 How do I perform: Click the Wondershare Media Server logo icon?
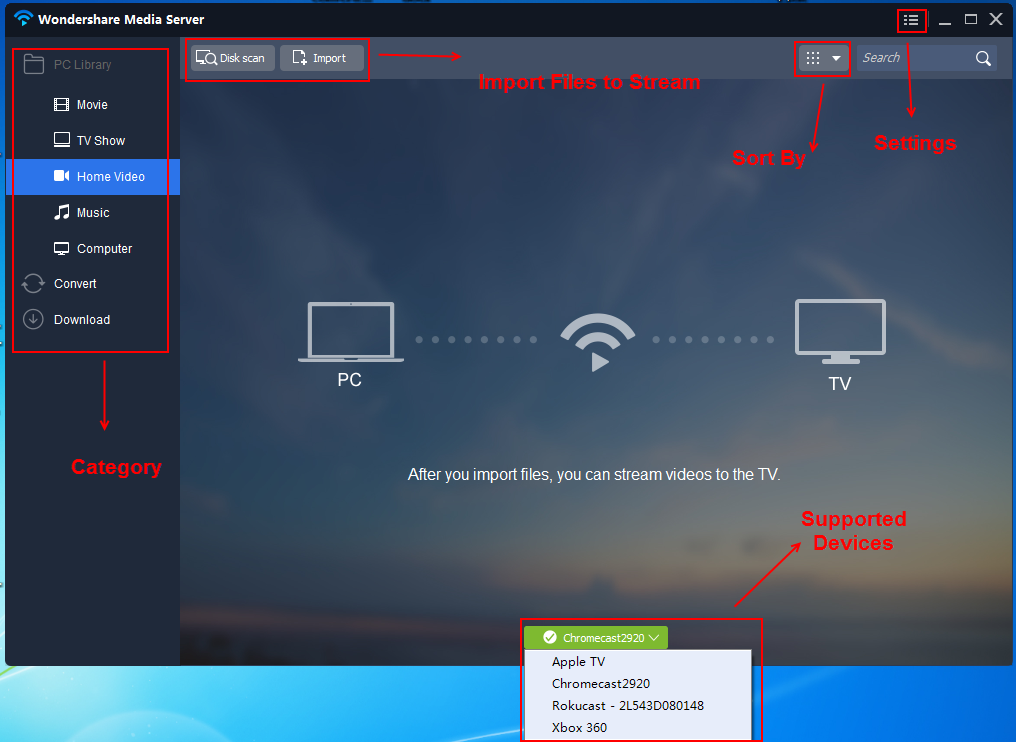tap(23, 18)
